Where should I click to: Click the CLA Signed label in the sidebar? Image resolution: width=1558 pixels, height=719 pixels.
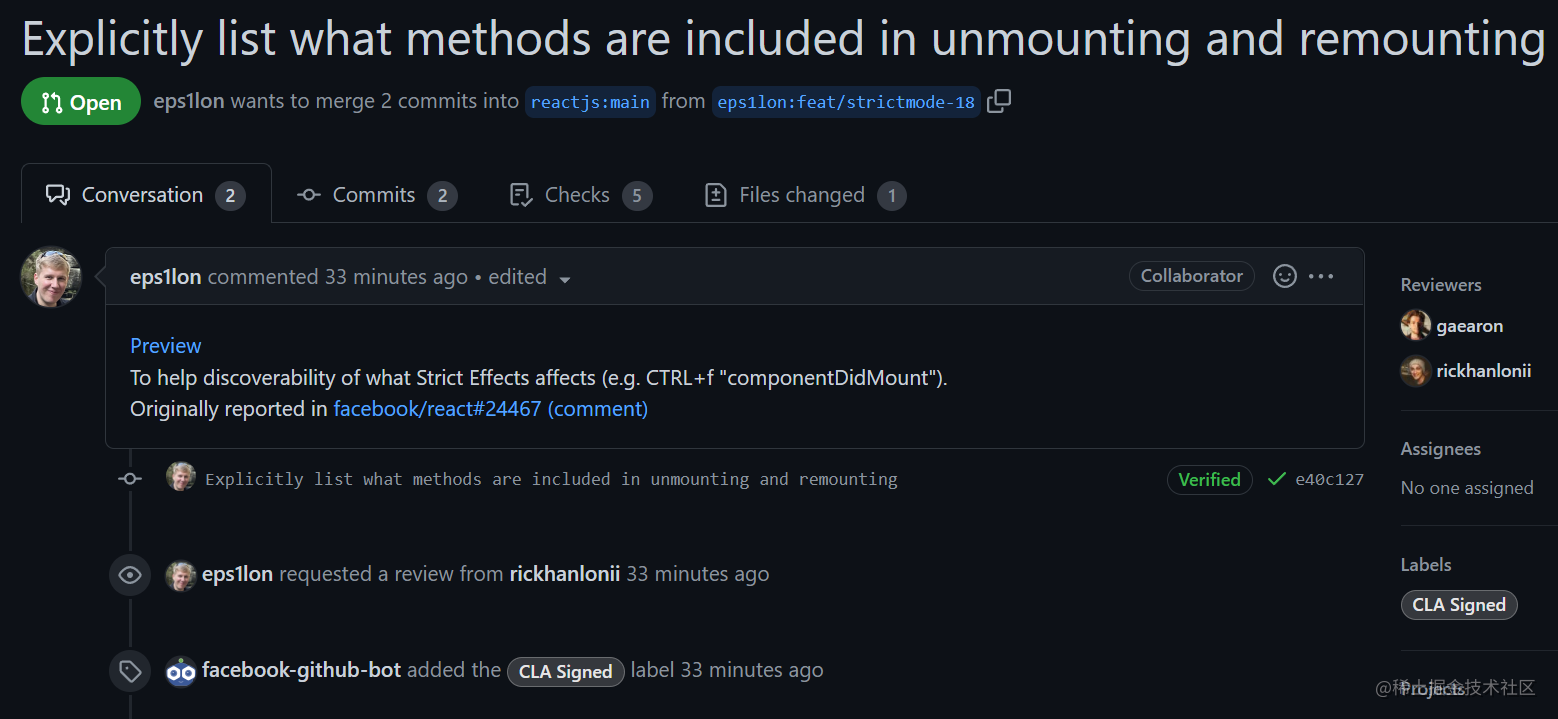tap(1459, 604)
